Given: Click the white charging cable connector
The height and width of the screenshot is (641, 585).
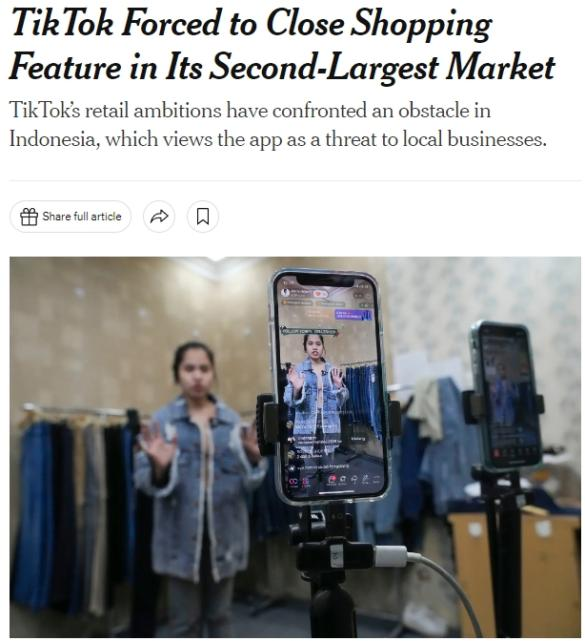Looking at the screenshot, I should [392, 556].
